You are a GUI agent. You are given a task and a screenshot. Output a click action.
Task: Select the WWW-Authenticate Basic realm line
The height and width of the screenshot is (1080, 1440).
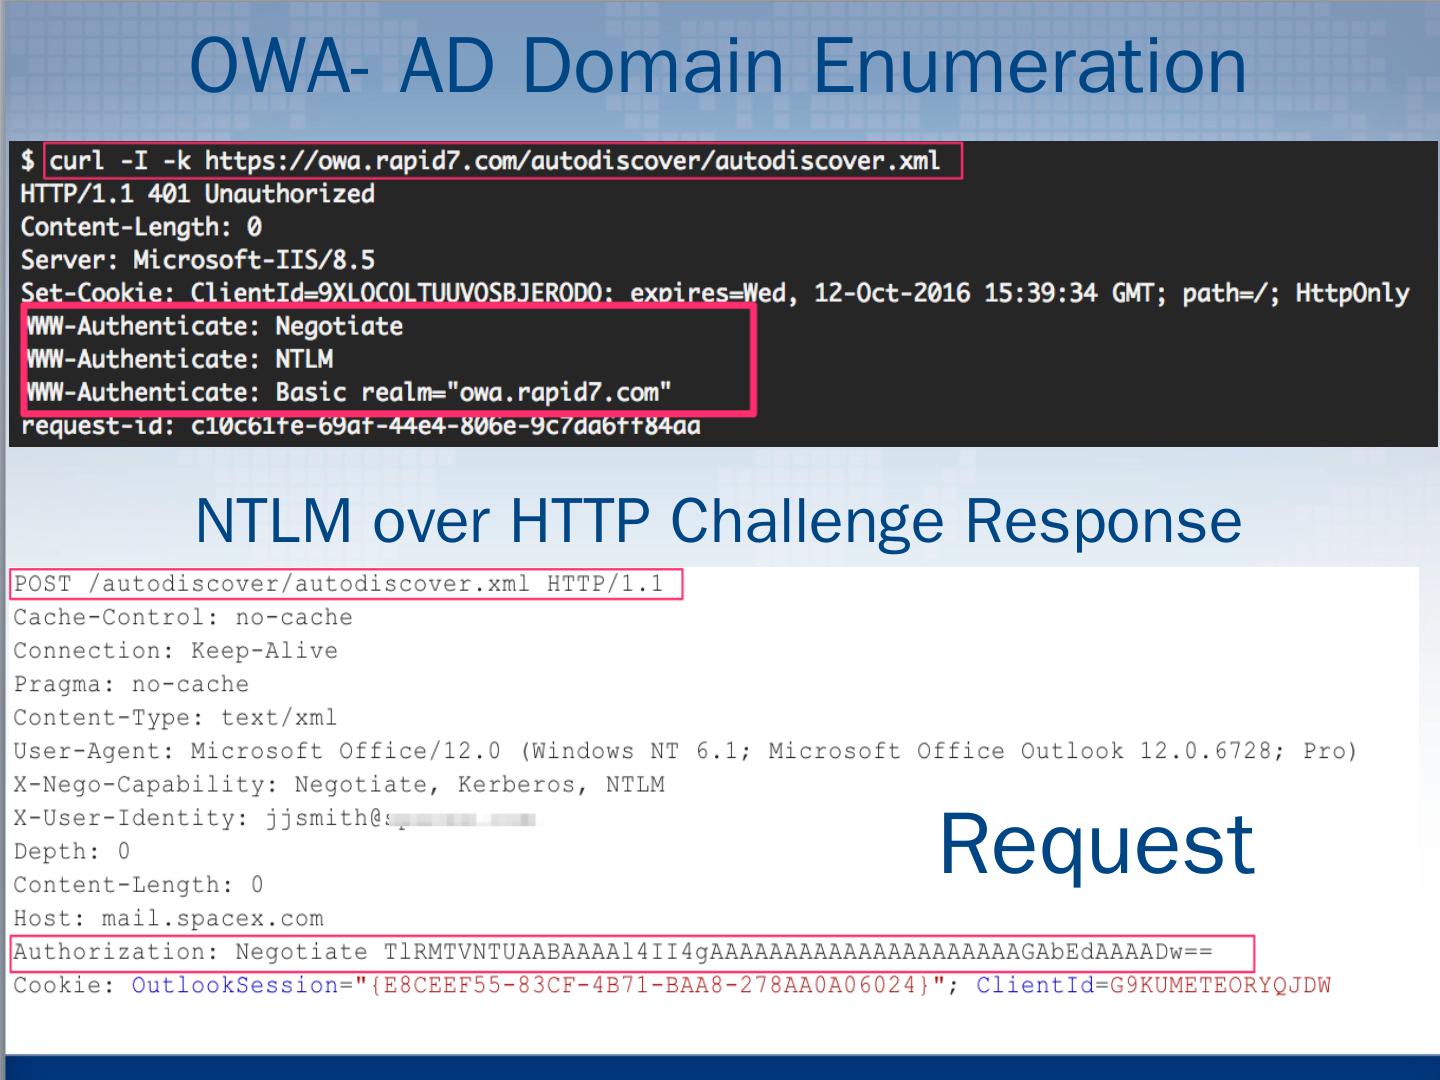coord(349,392)
